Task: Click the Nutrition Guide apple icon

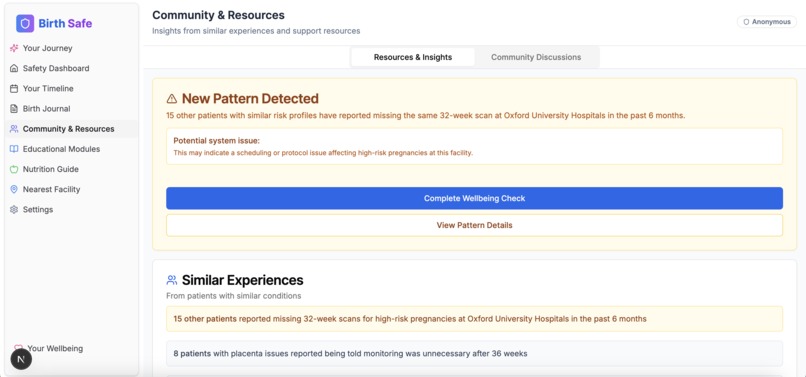Action: 14,169
